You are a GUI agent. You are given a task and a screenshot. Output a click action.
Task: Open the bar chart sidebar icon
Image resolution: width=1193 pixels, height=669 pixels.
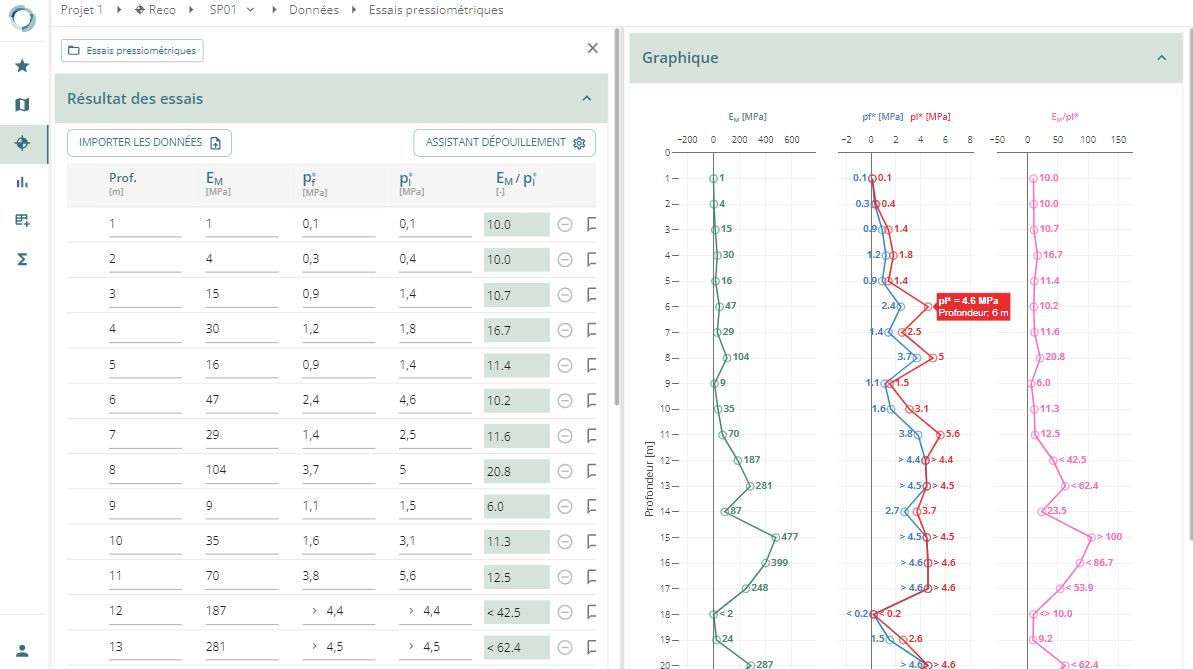22,182
